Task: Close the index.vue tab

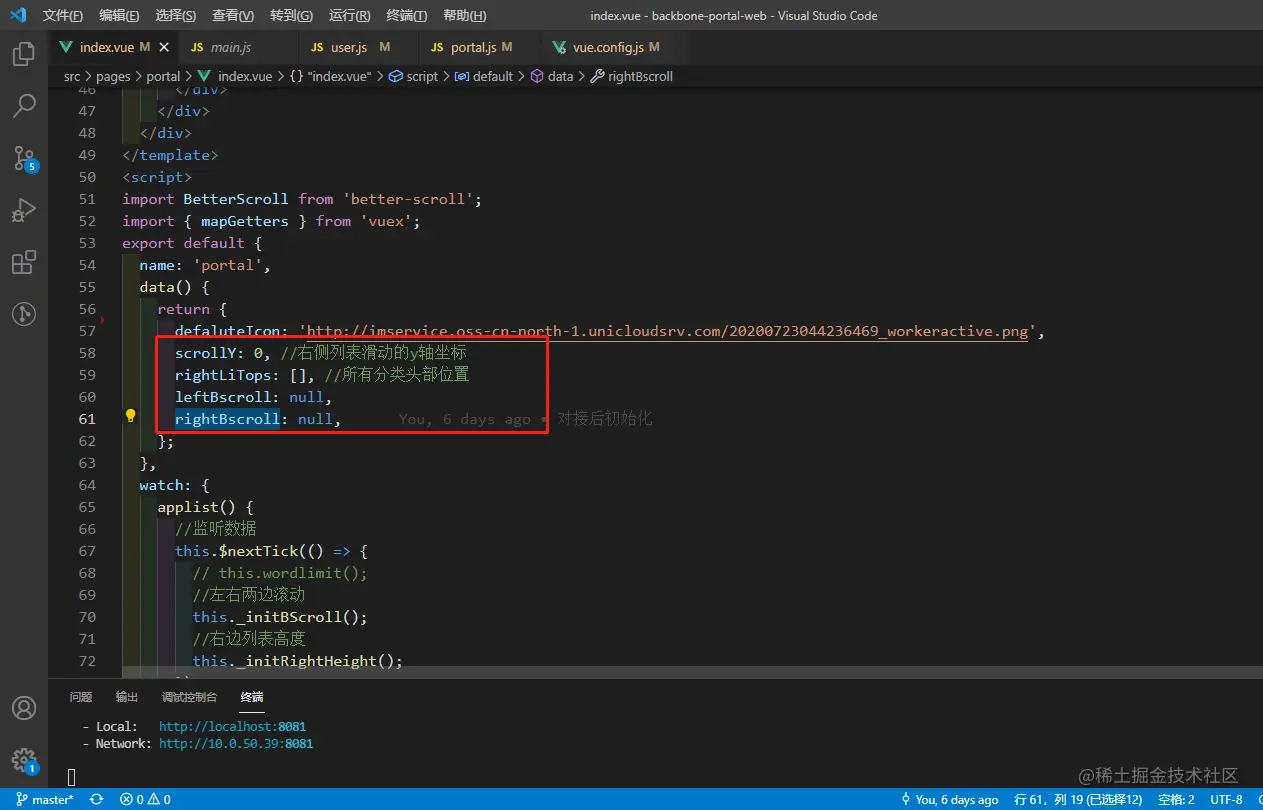Action: [164, 47]
